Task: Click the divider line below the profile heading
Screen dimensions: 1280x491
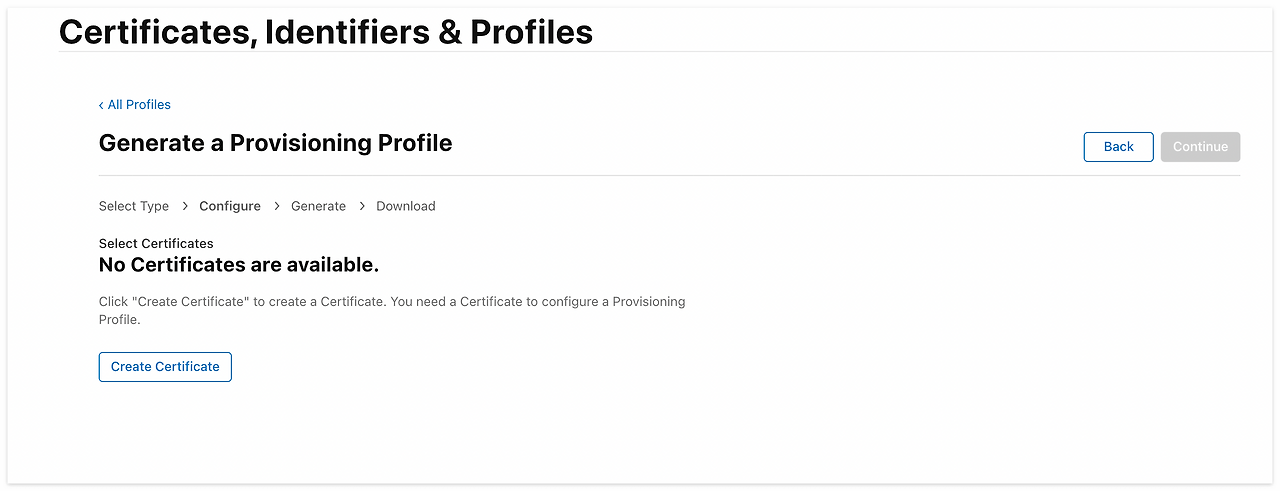Action: [669, 175]
